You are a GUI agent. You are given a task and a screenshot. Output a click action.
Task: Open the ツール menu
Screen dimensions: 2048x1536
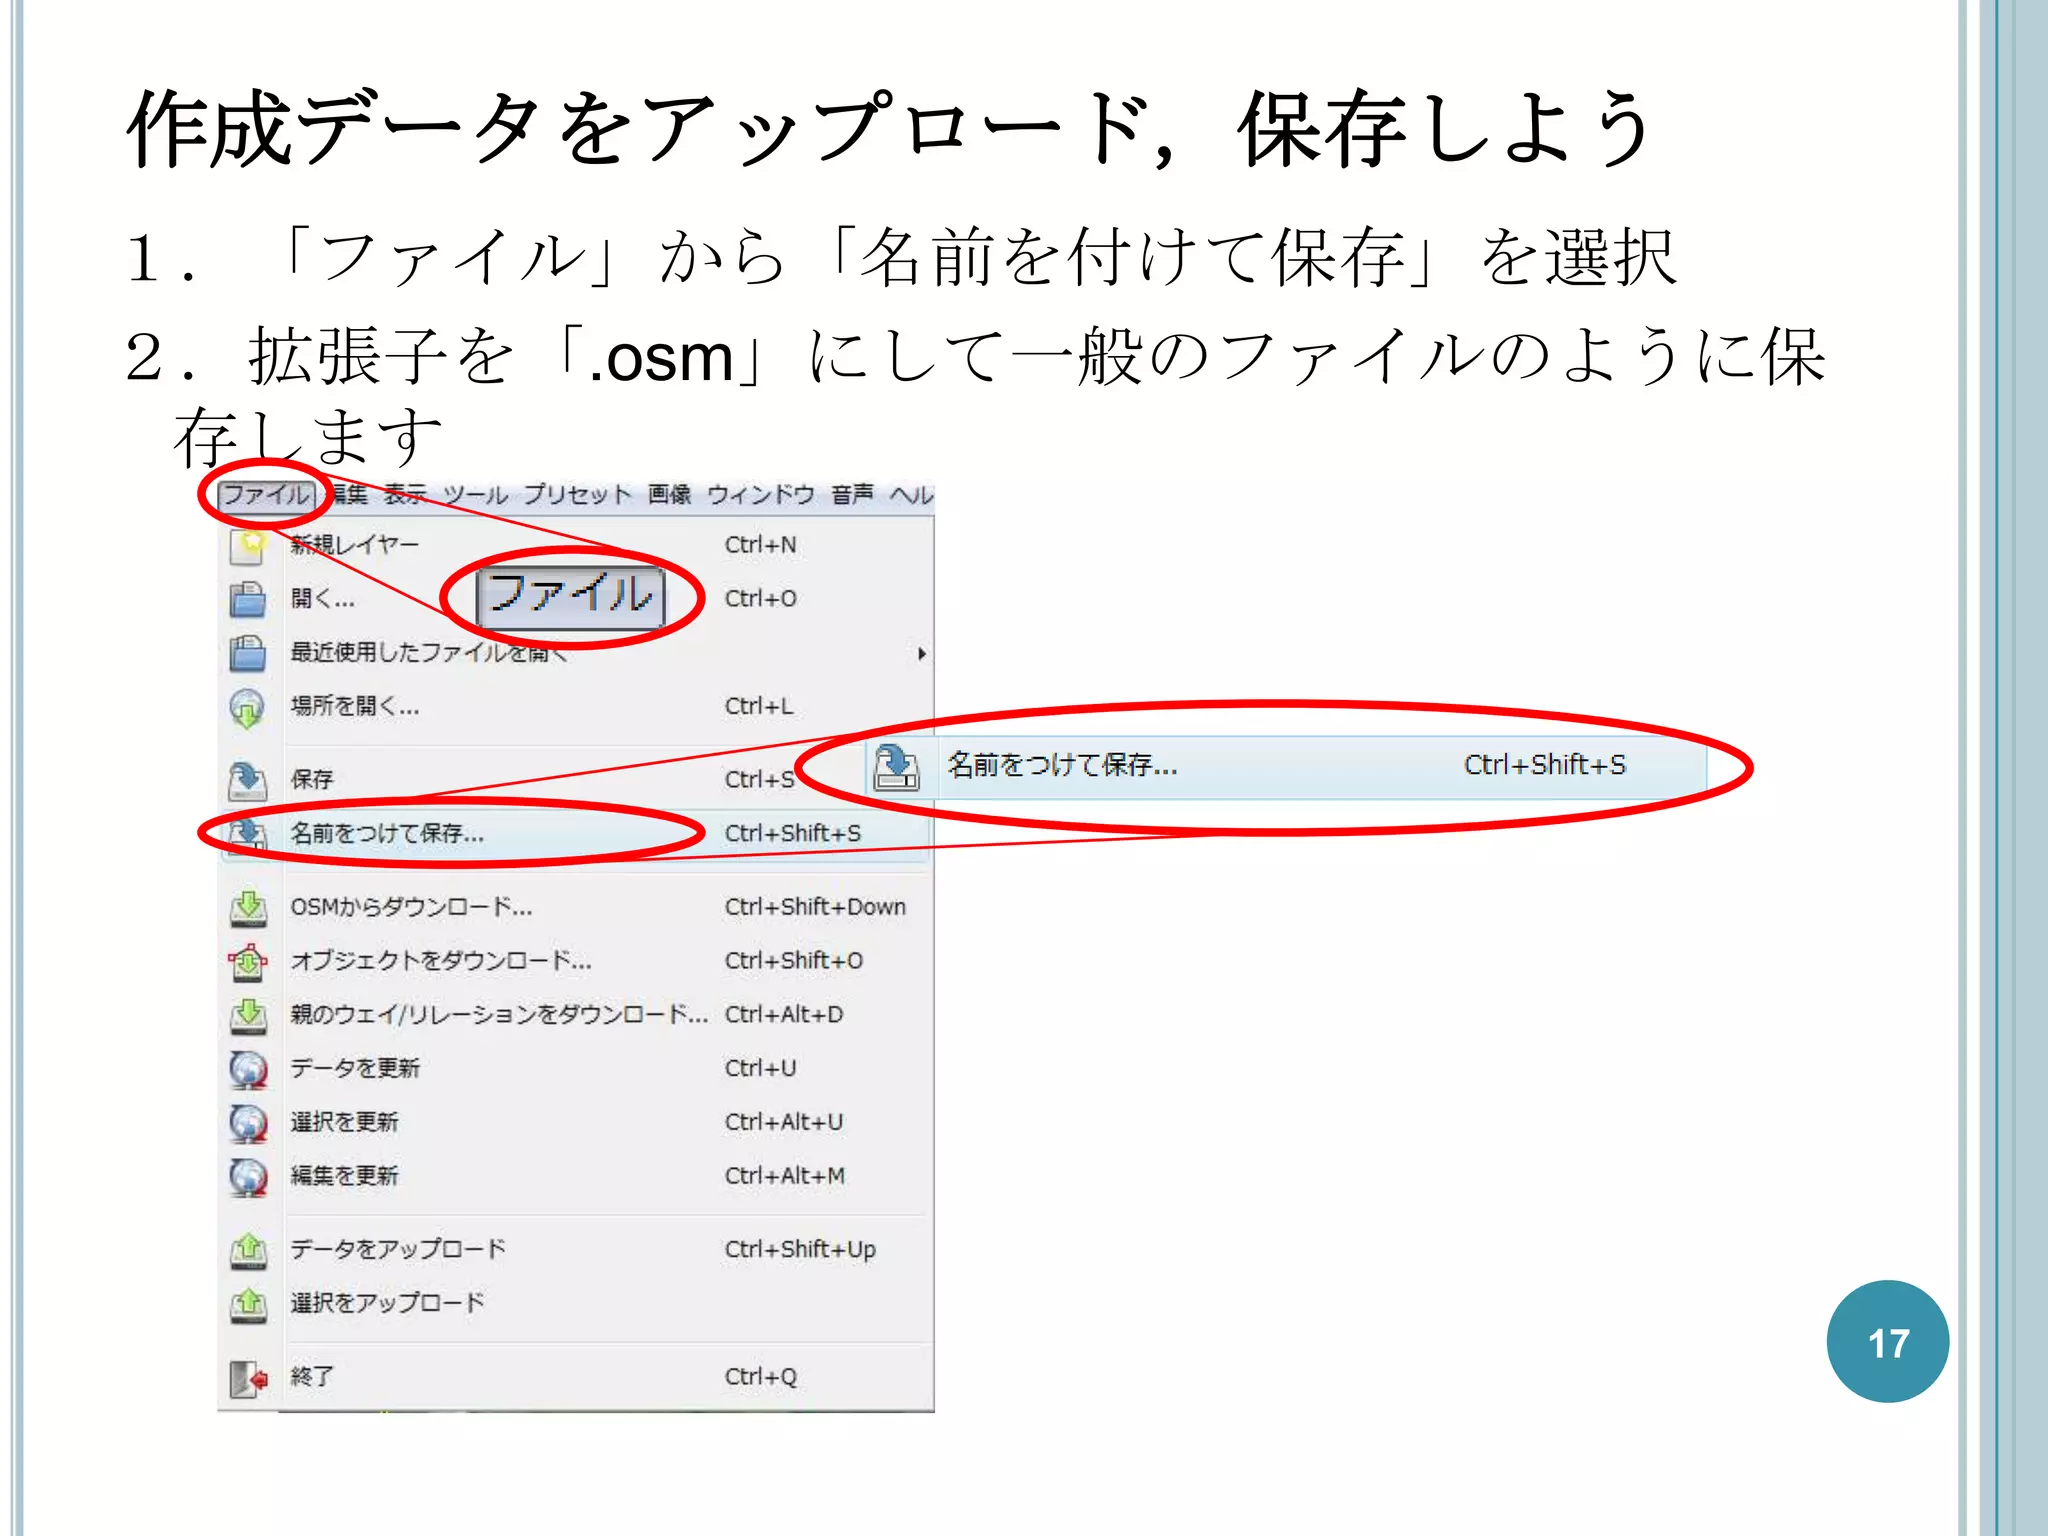coord(476,495)
